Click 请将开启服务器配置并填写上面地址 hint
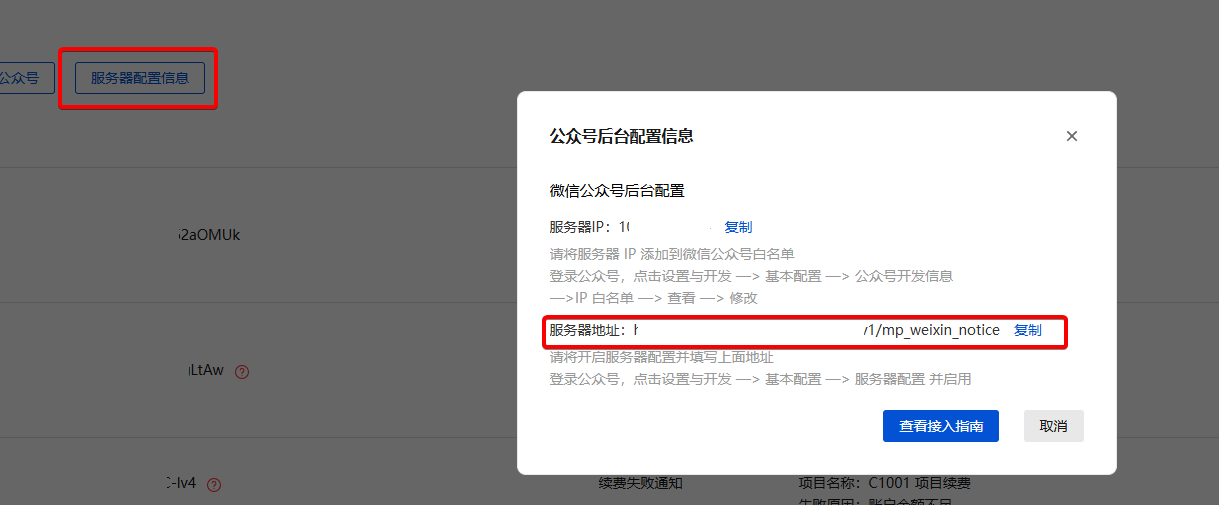 [x=661, y=357]
